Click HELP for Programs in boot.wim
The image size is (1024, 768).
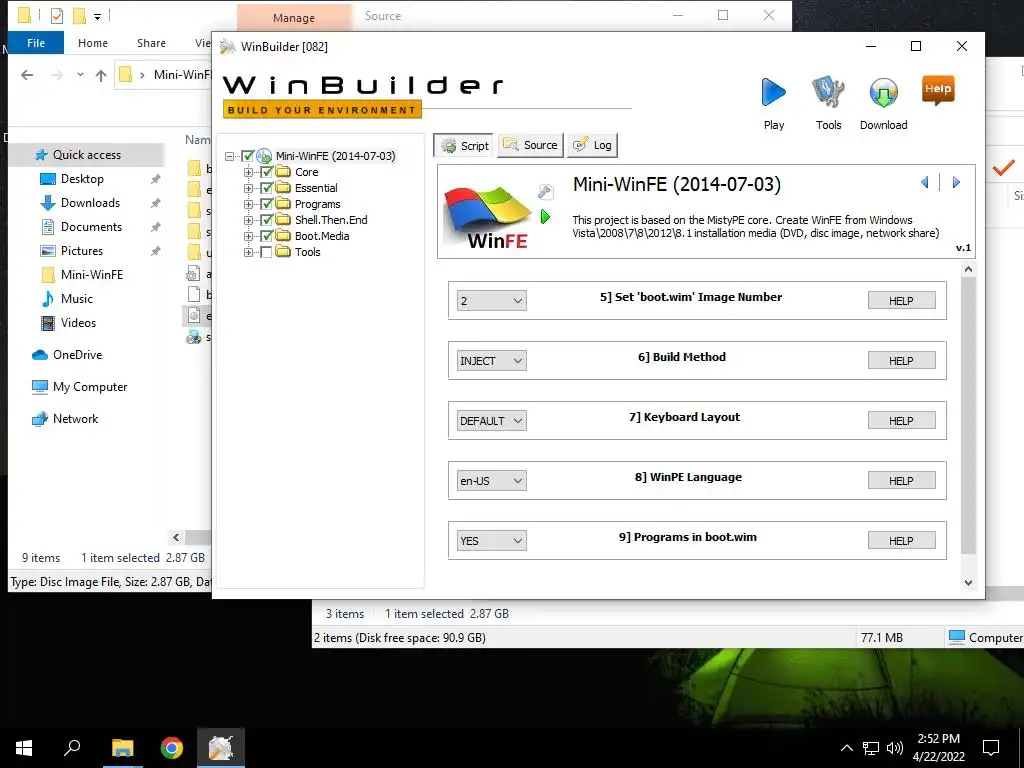click(901, 541)
